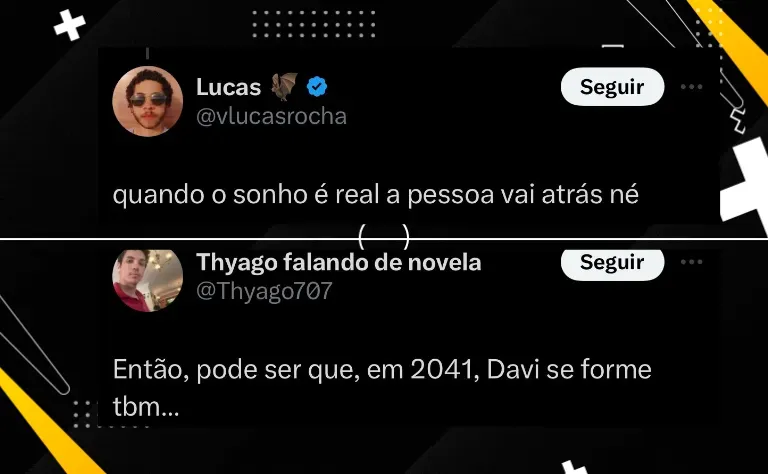Open Thyago's profile picture thumbnail
This screenshot has height=474, width=768.
tap(147, 280)
